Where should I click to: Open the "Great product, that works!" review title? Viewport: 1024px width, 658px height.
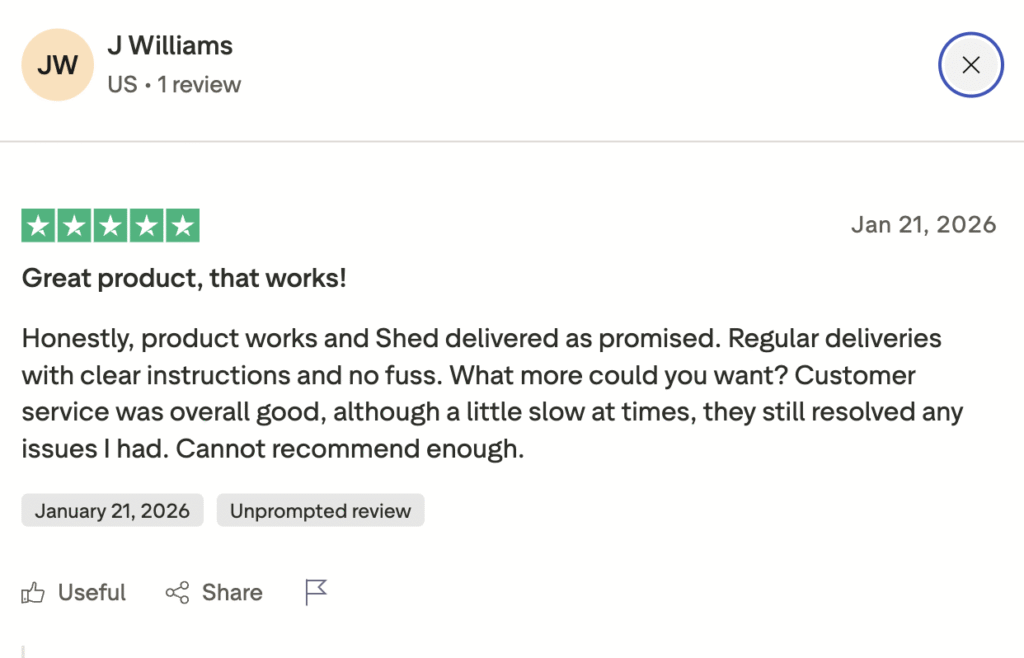click(x=184, y=278)
